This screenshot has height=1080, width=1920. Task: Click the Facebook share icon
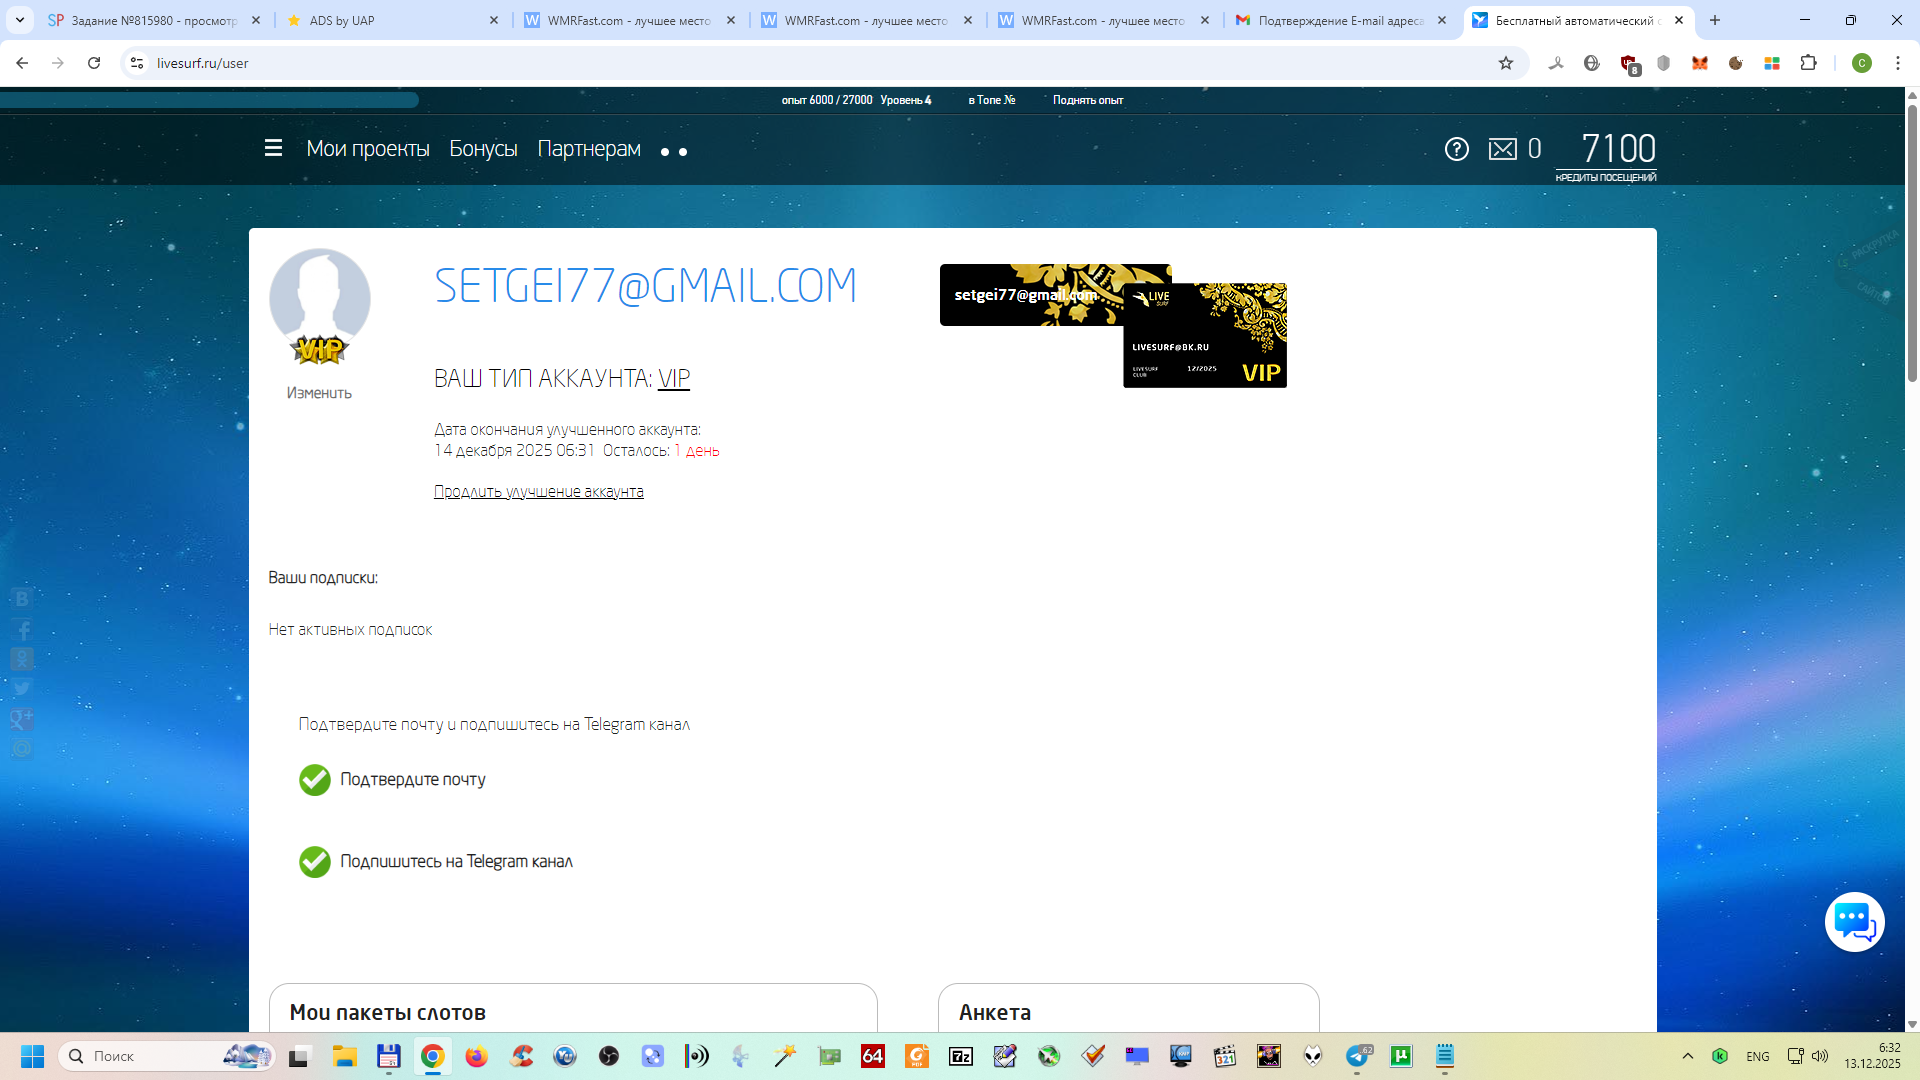22,630
